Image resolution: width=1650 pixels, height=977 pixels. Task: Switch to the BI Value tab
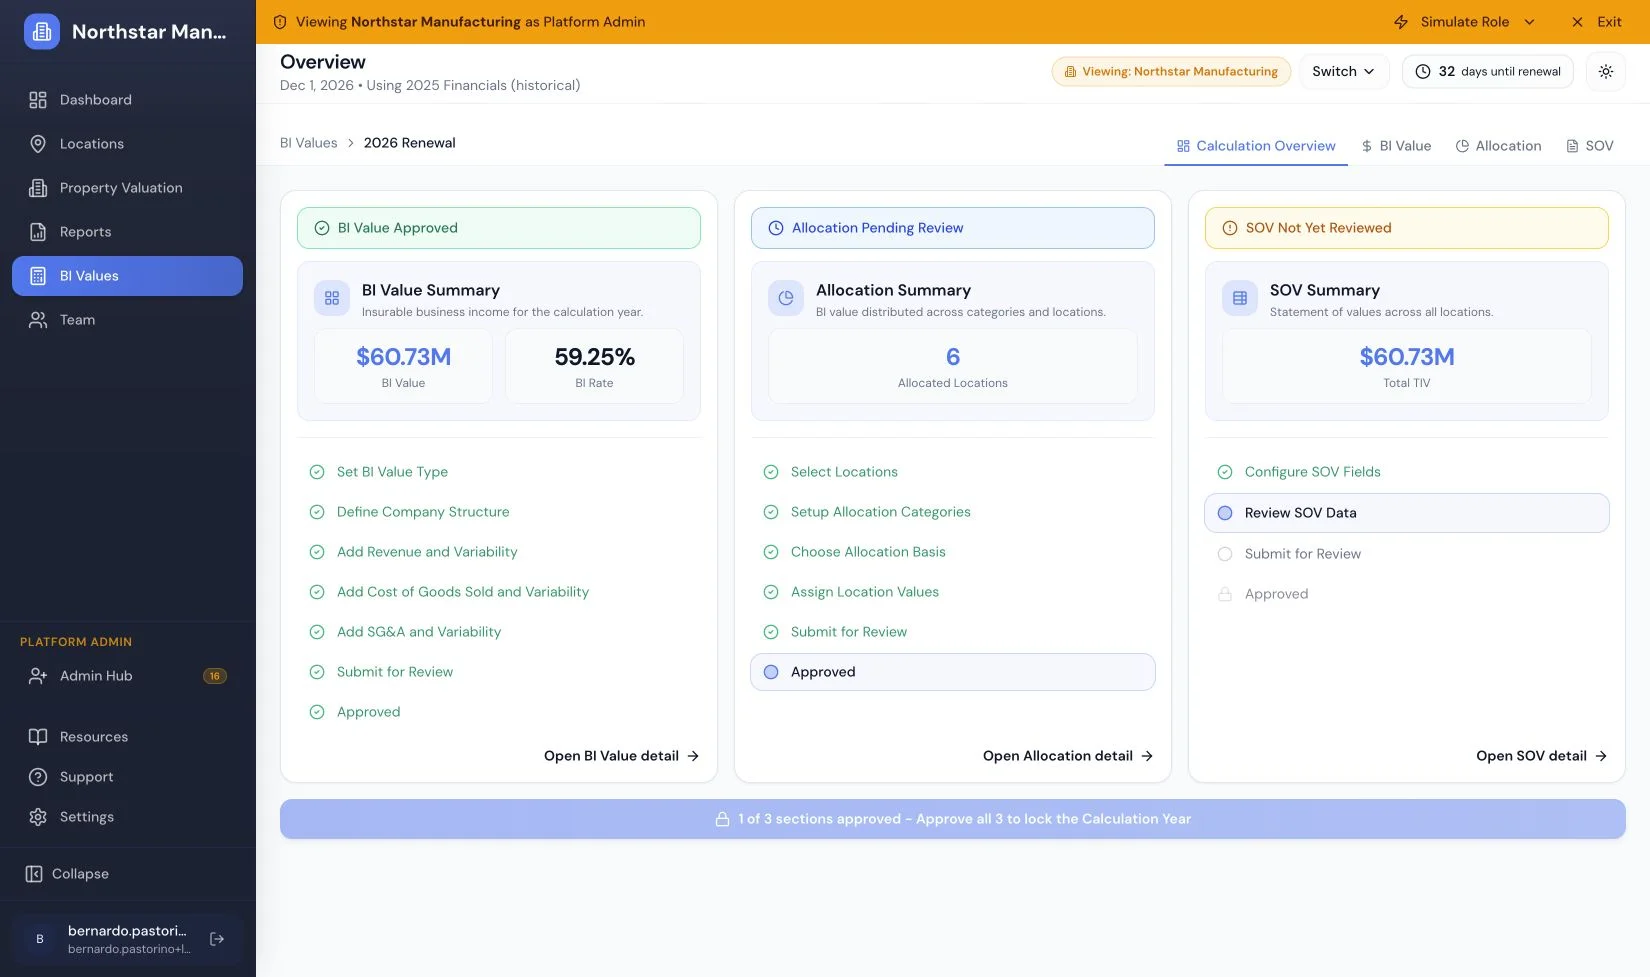pos(1396,146)
